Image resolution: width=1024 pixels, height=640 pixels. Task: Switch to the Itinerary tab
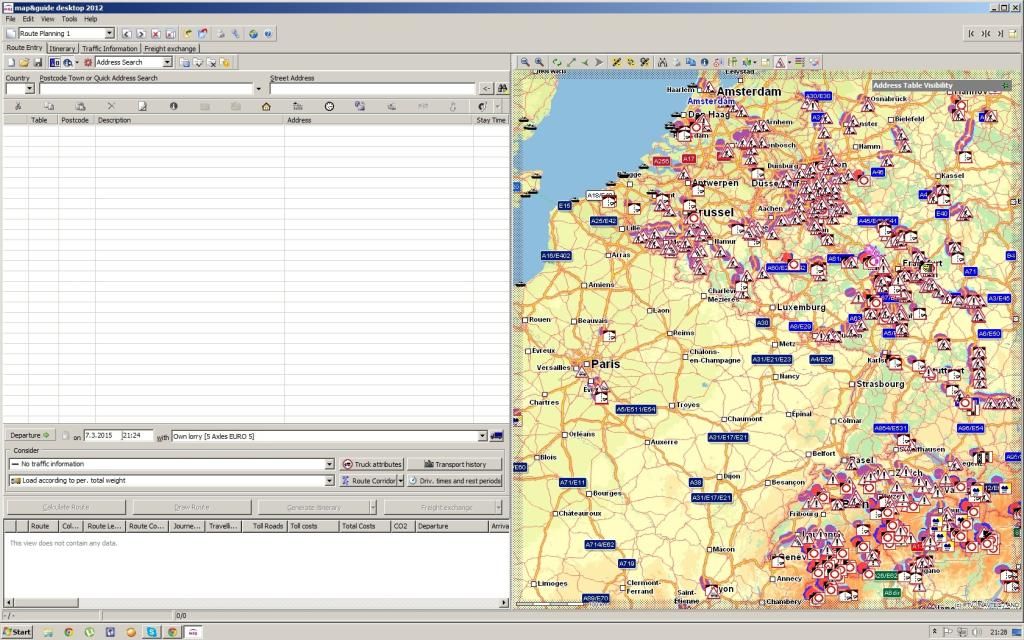pos(62,48)
